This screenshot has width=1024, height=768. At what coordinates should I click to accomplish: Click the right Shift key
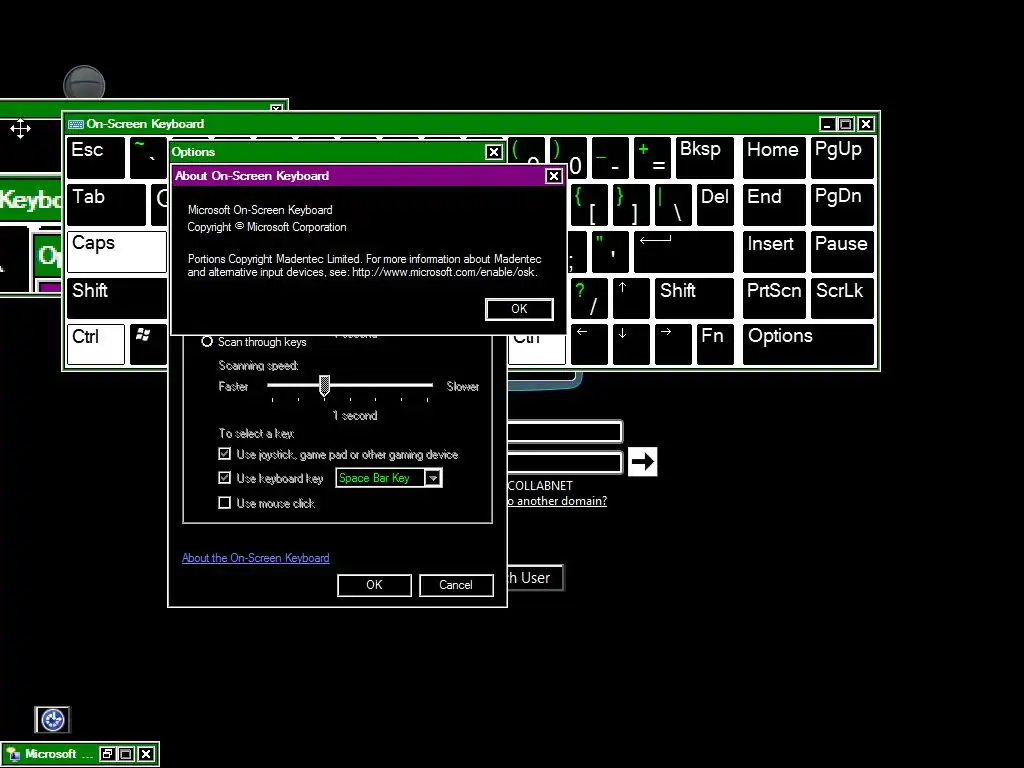[x=694, y=298]
